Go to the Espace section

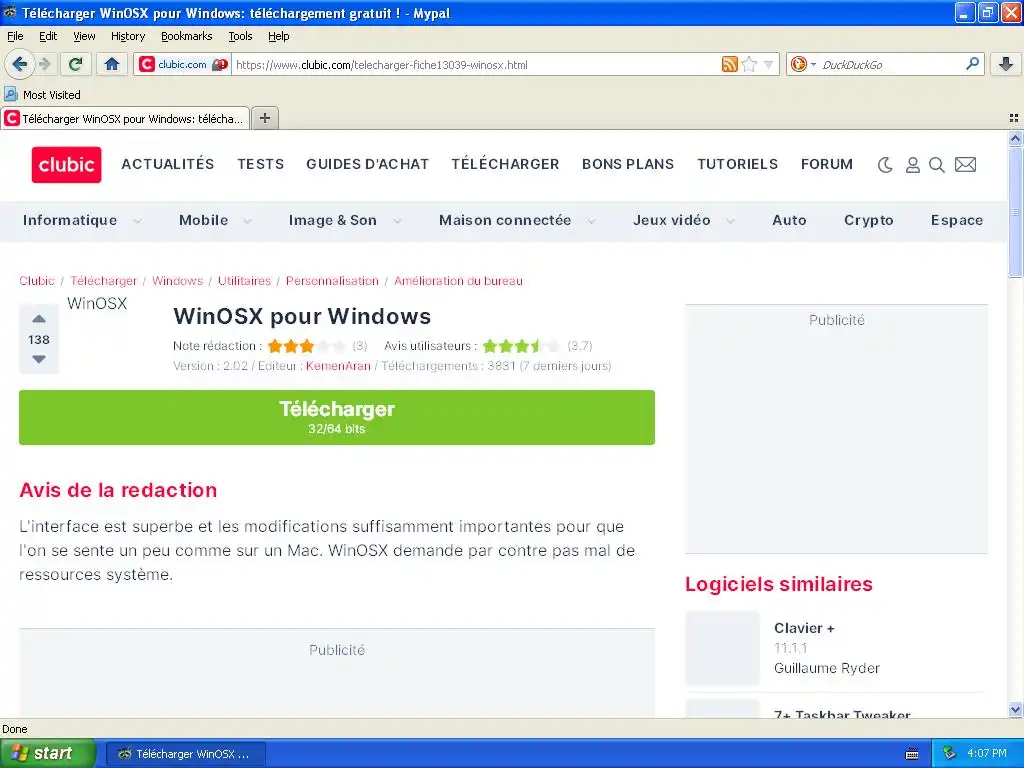click(x=957, y=220)
